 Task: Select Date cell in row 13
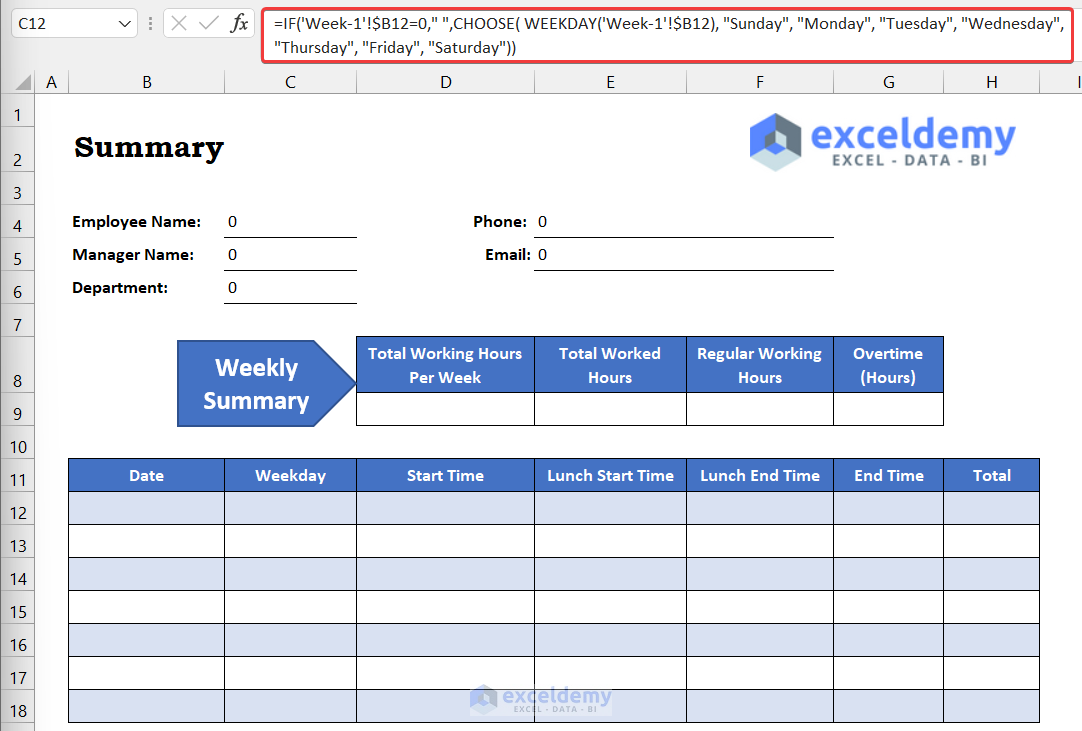(146, 541)
